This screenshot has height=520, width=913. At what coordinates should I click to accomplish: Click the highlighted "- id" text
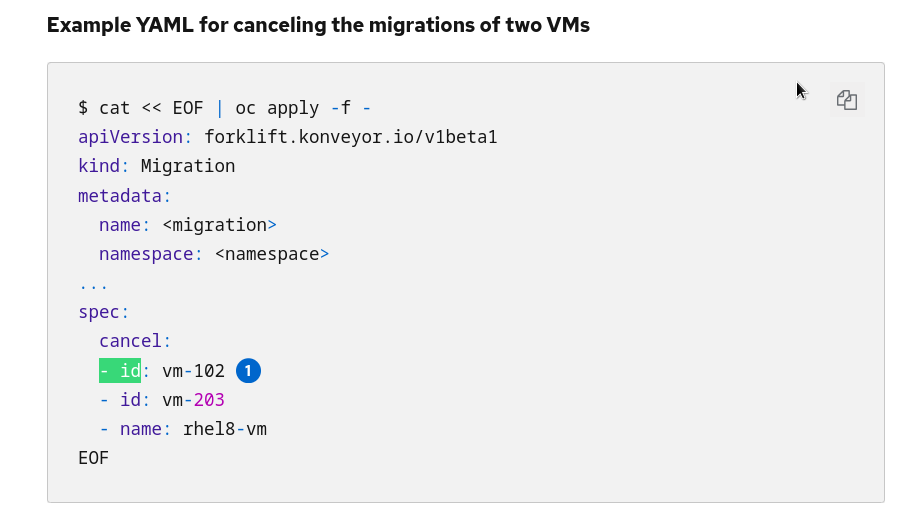pyautogui.click(x=120, y=371)
